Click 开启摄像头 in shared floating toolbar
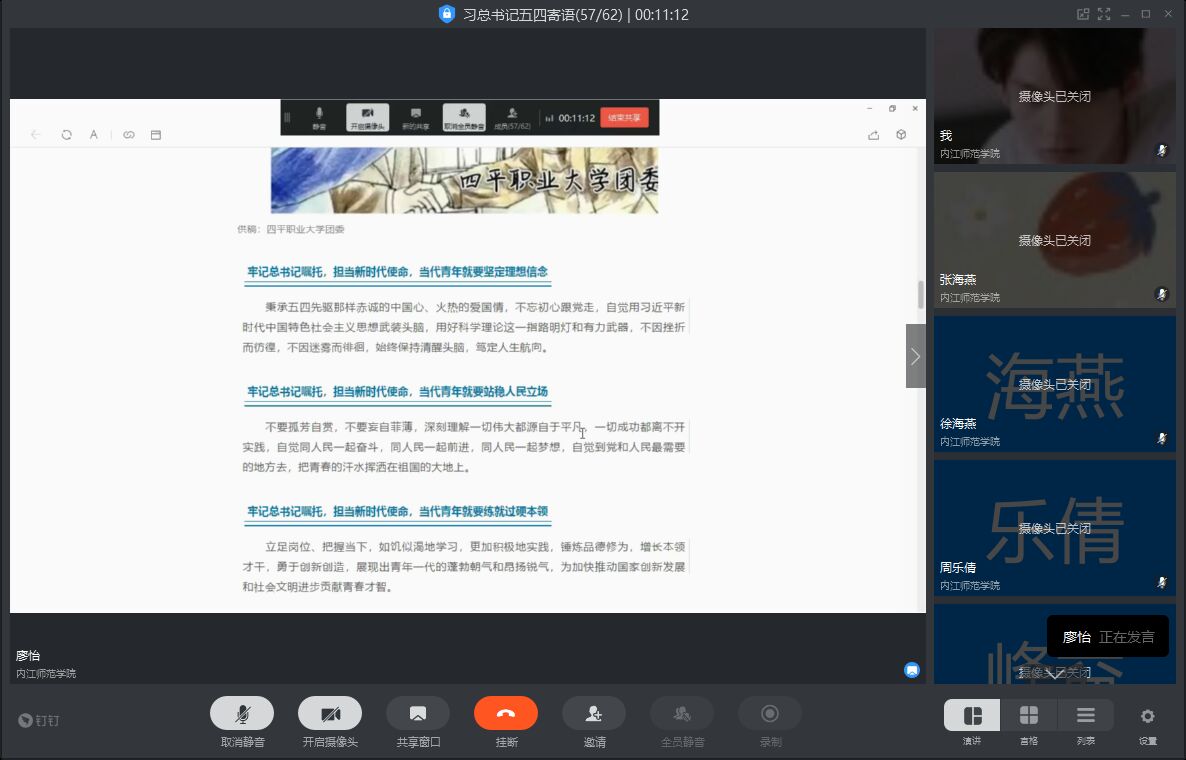The width and height of the screenshot is (1186, 760). pos(368,118)
